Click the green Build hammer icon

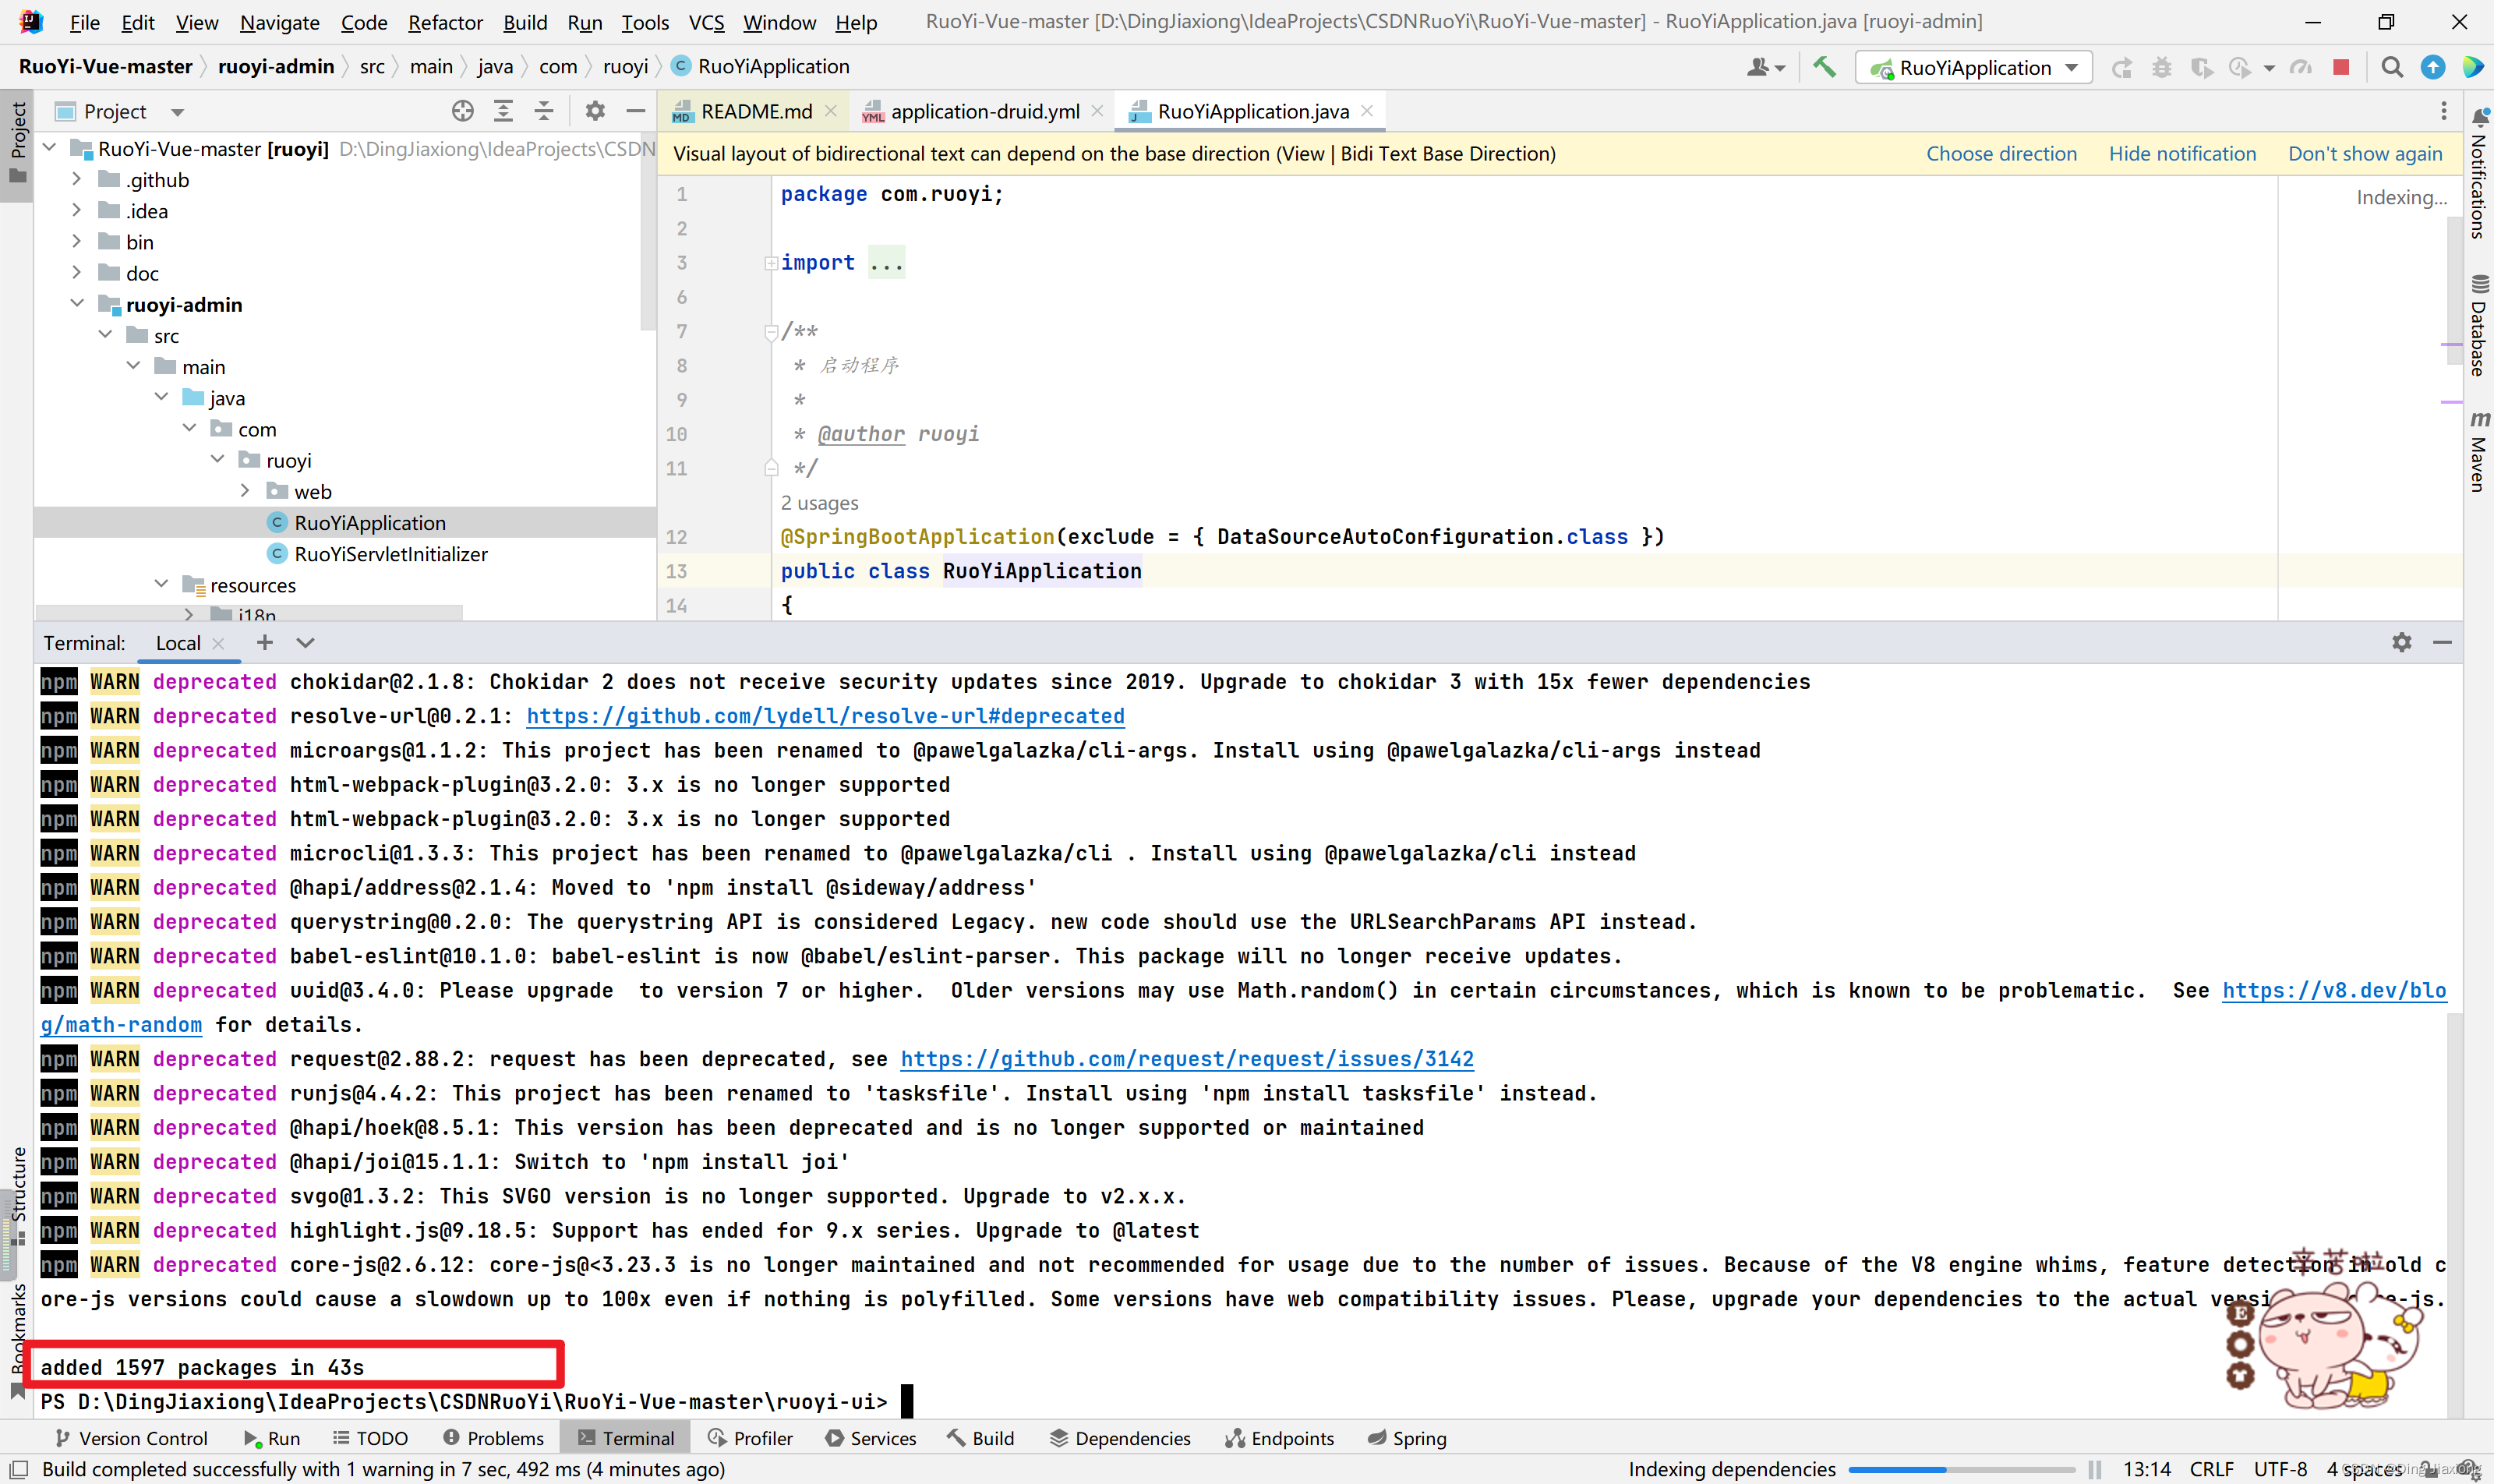[1824, 67]
